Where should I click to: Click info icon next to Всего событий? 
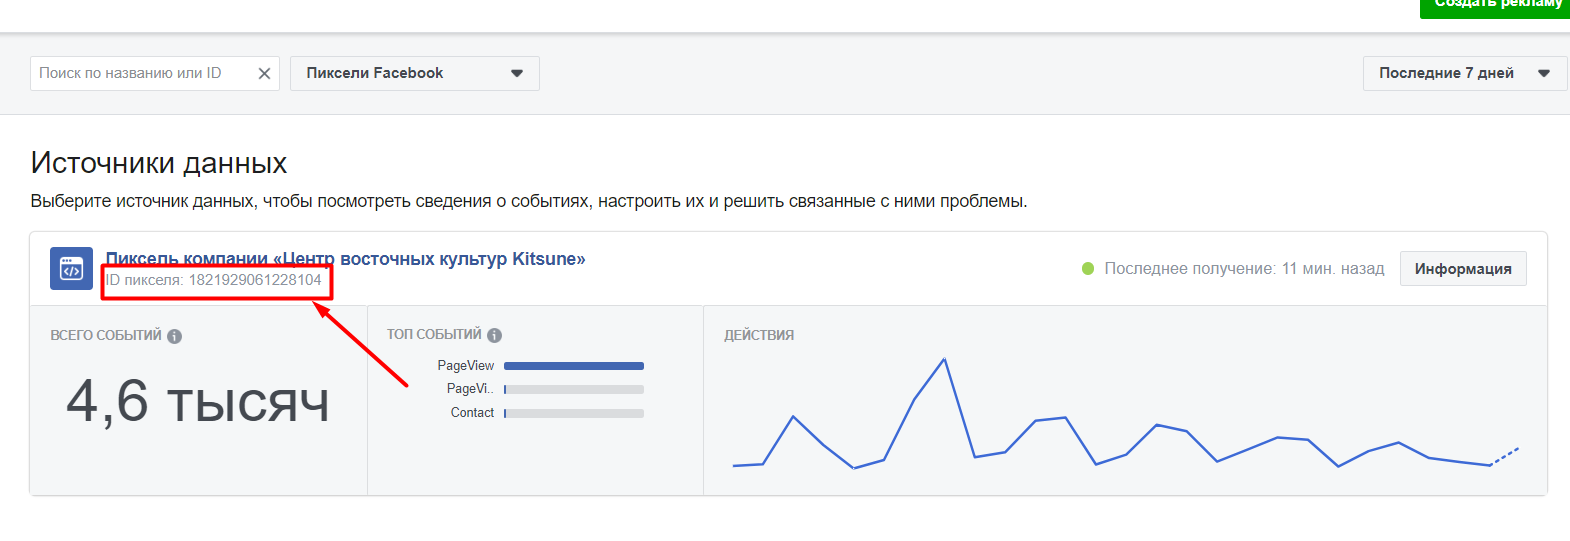pyautogui.click(x=174, y=336)
